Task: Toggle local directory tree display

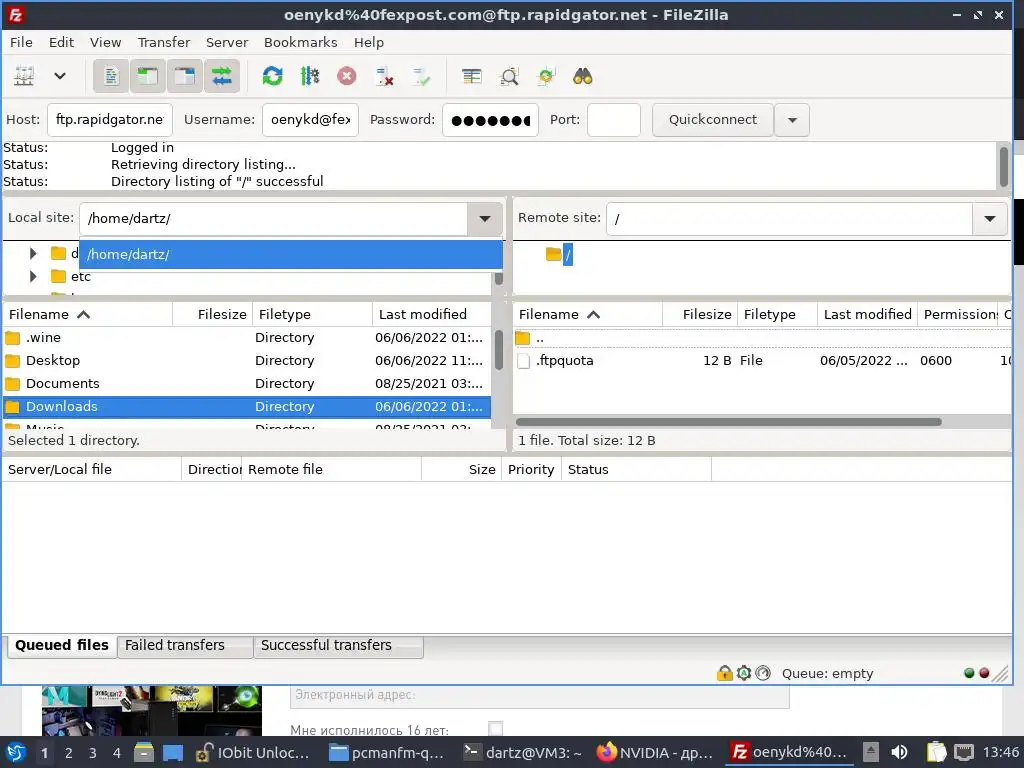Action: tap(148, 76)
